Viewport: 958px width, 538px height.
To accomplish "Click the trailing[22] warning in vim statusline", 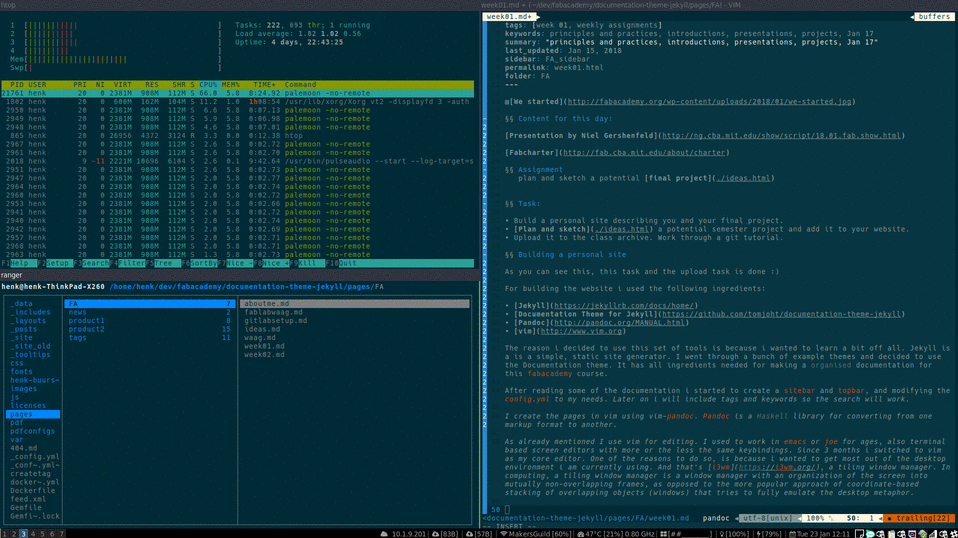I will tap(918, 518).
